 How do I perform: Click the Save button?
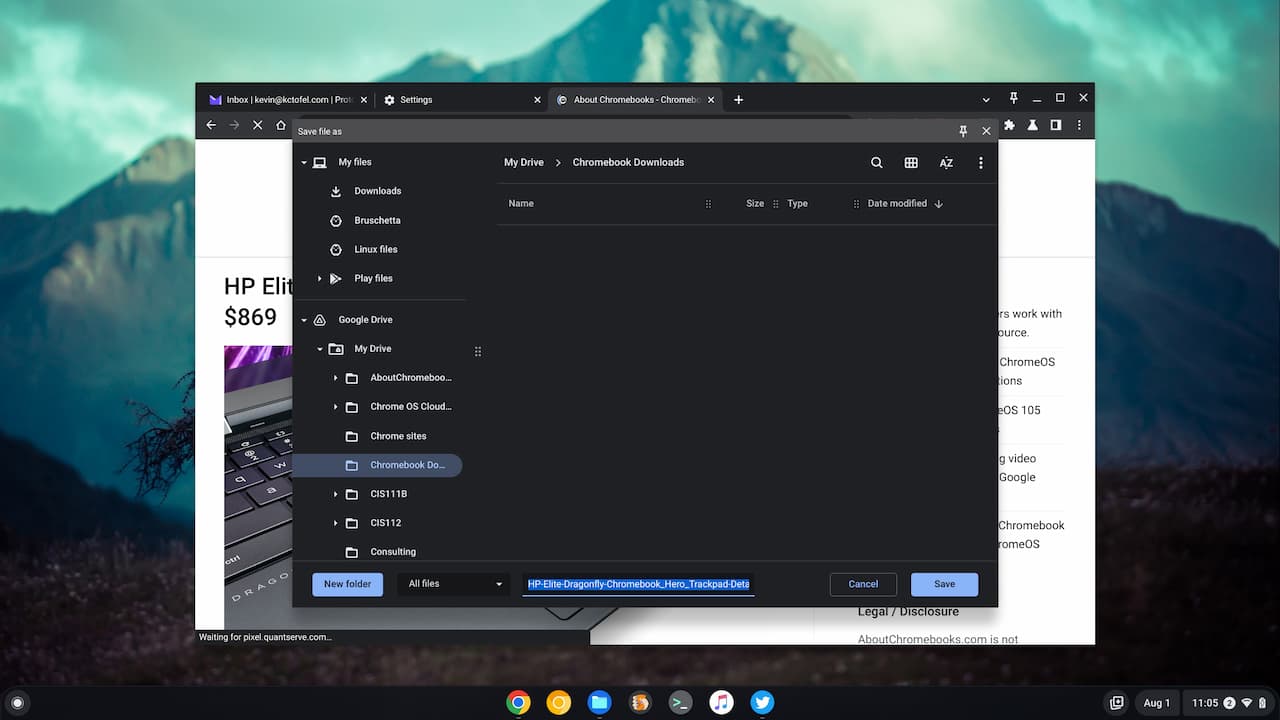(x=944, y=584)
